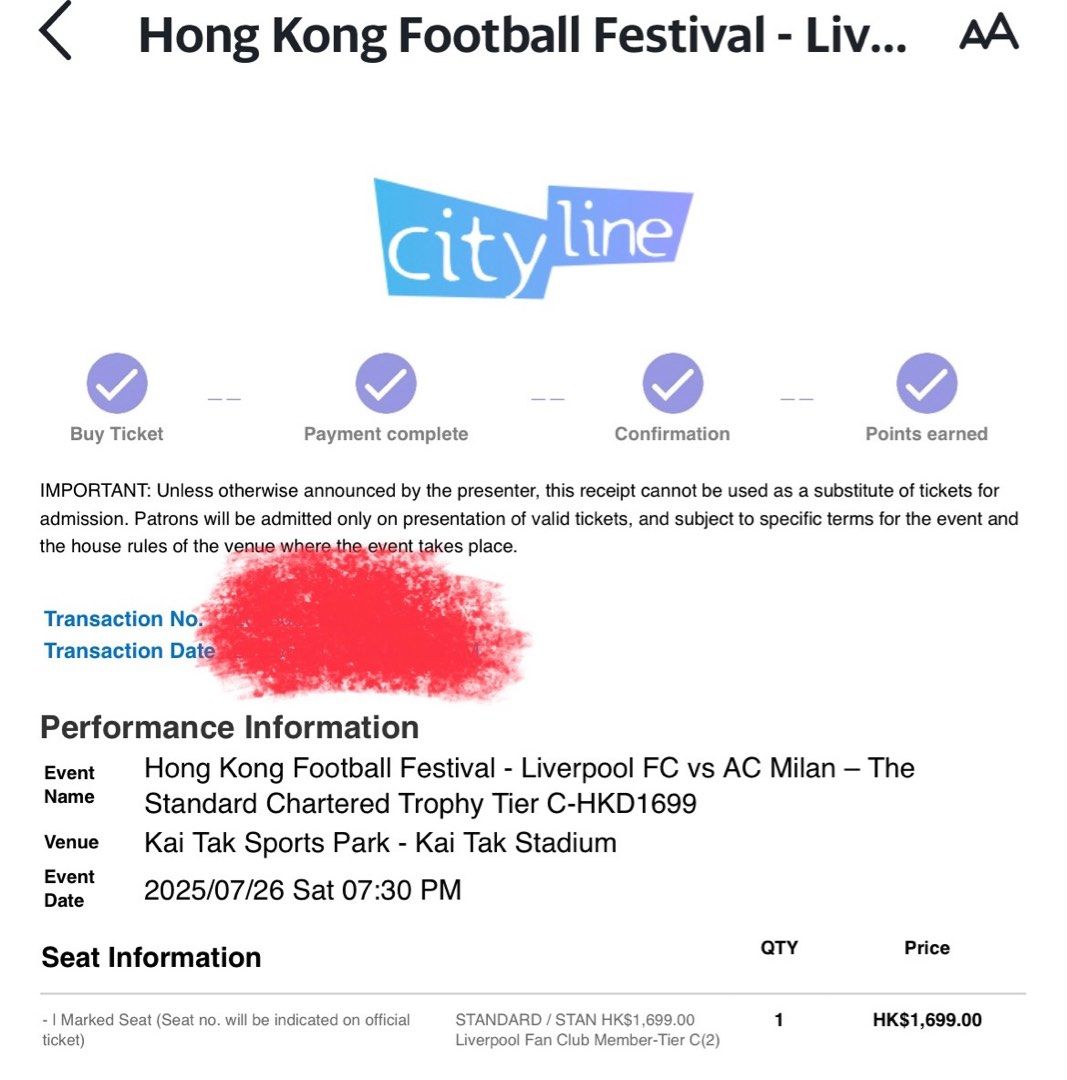1067x1080 pixels.
Task: Switch to the Confirmation step label
Action: (672, 434)
